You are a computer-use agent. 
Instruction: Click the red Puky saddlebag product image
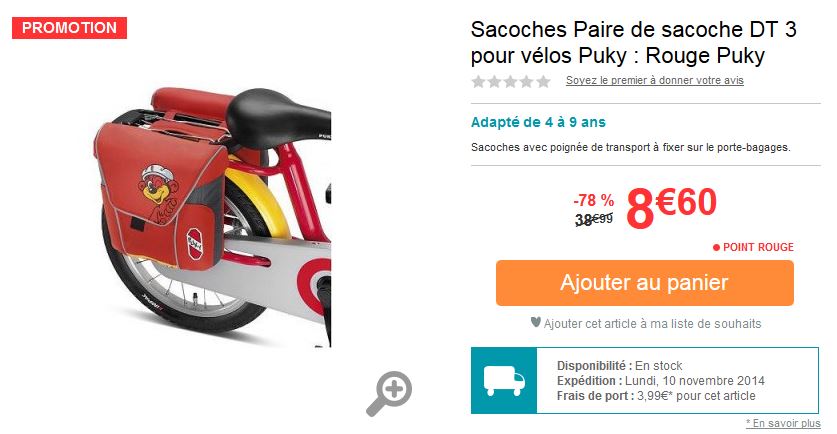[x=212, y=216]
